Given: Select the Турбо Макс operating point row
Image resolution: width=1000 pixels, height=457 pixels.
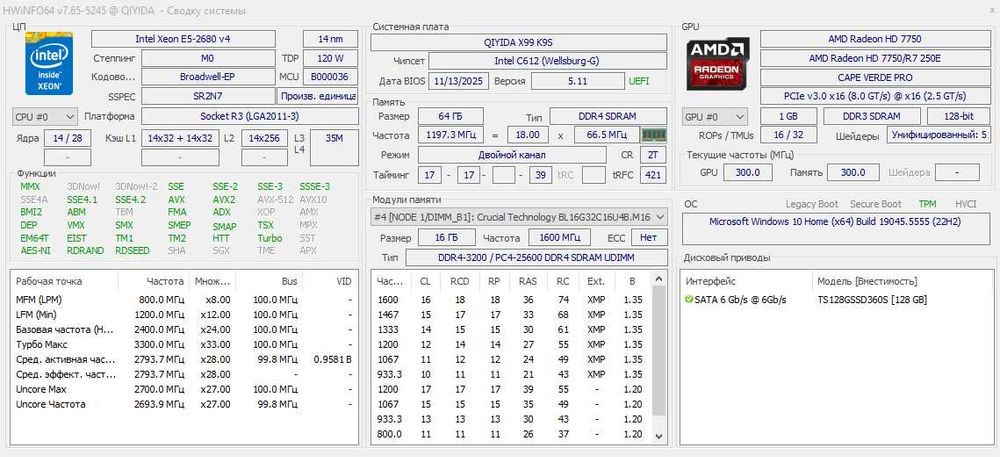Looking at the screenshot, I should click(x=184, y=344).
